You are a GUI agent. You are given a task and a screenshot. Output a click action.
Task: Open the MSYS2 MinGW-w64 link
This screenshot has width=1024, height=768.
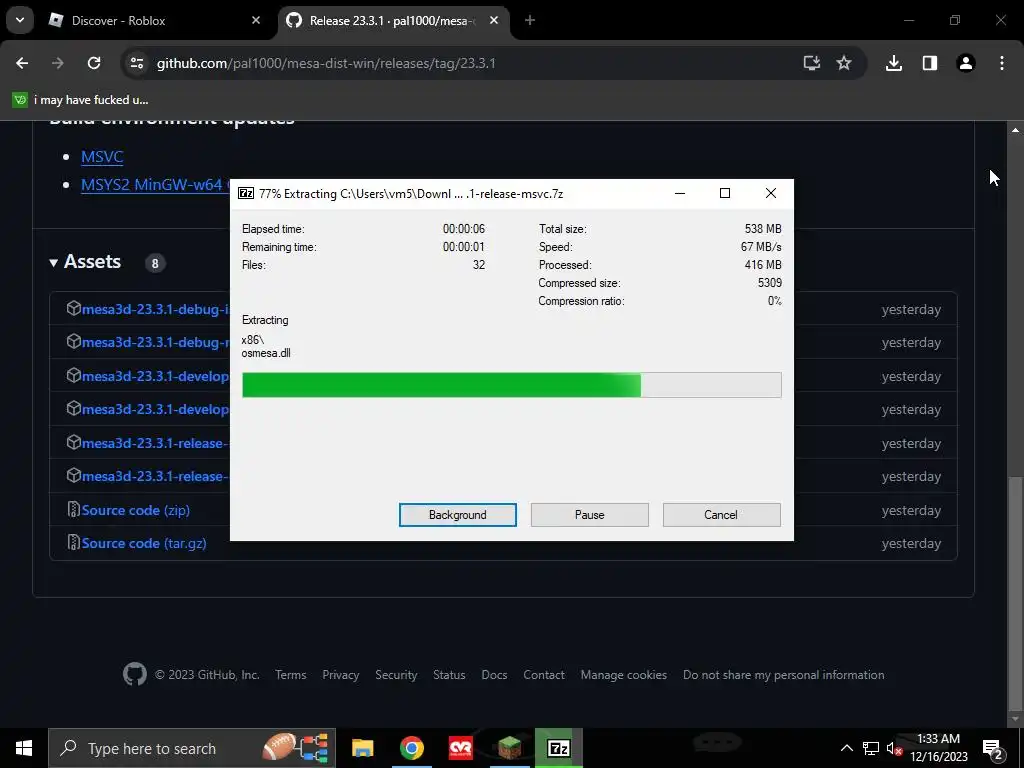[155, 185]
